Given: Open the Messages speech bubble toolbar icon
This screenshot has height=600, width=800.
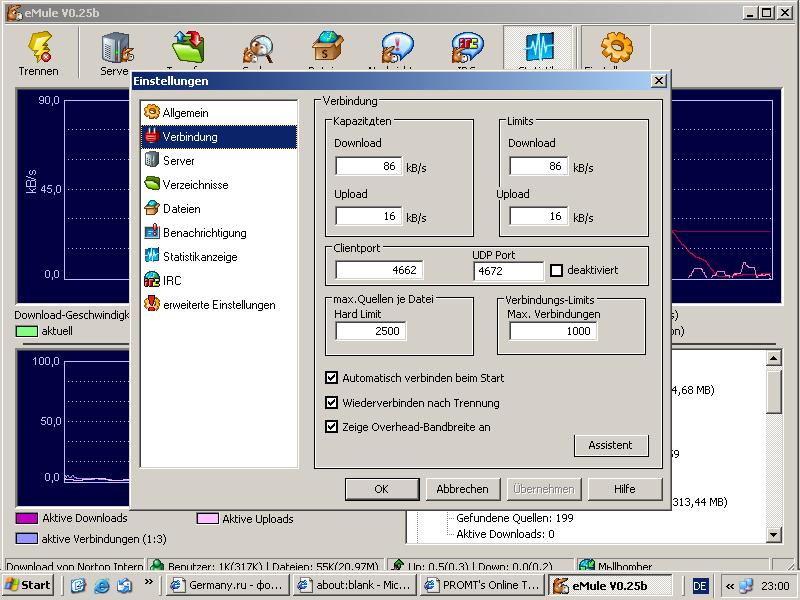Looking at the screenshot, I should 397,48.
